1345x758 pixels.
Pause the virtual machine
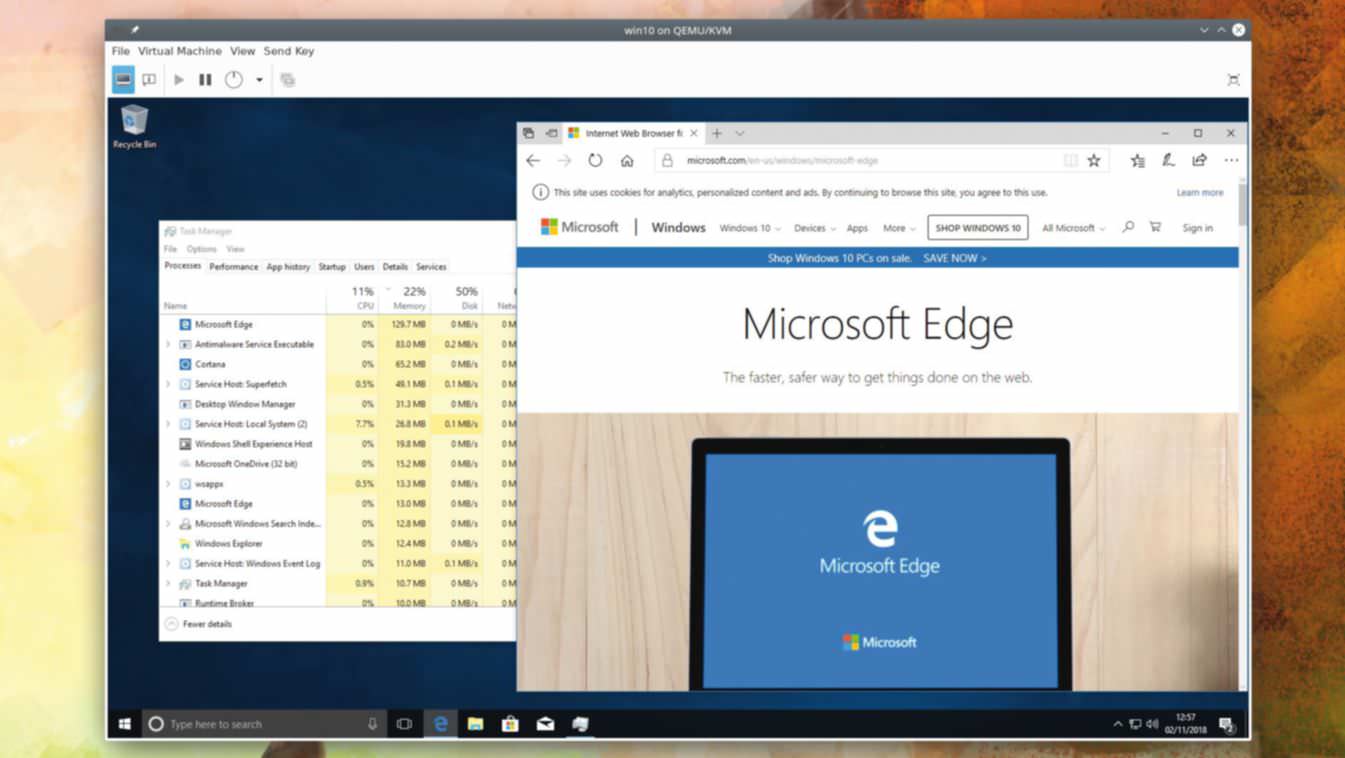(x=205, y=80)
